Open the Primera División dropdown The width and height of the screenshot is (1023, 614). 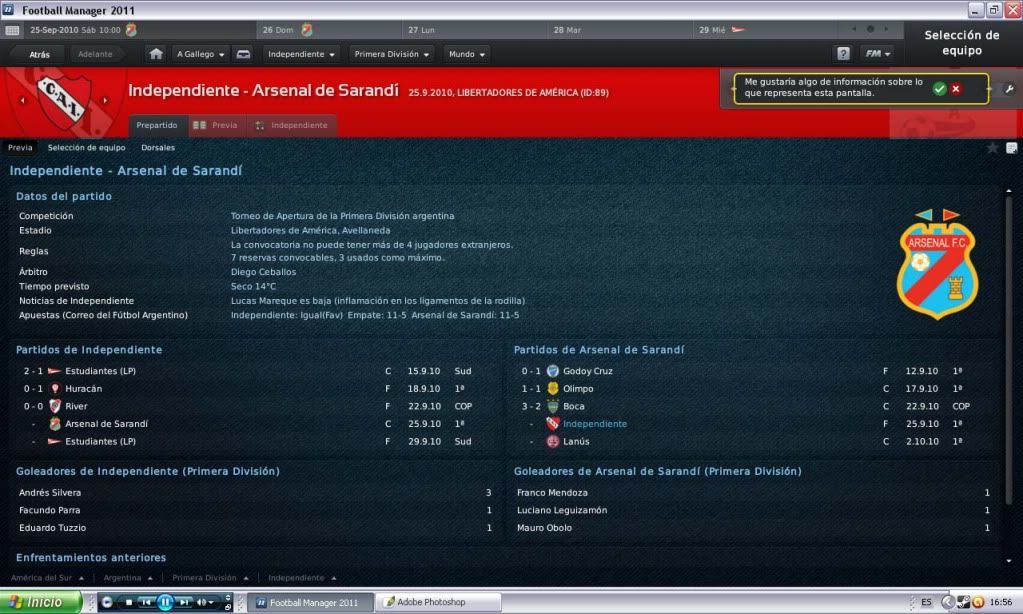coord(391,54)
